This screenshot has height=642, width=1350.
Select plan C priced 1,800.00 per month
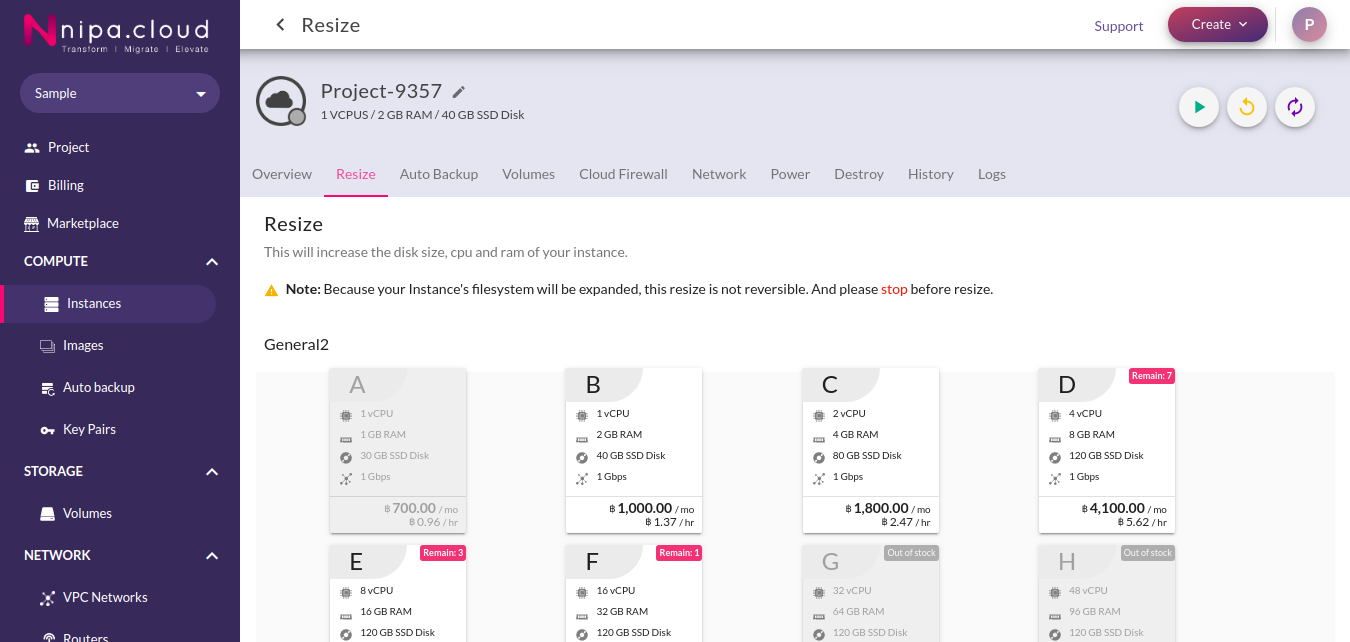(870, 450)
